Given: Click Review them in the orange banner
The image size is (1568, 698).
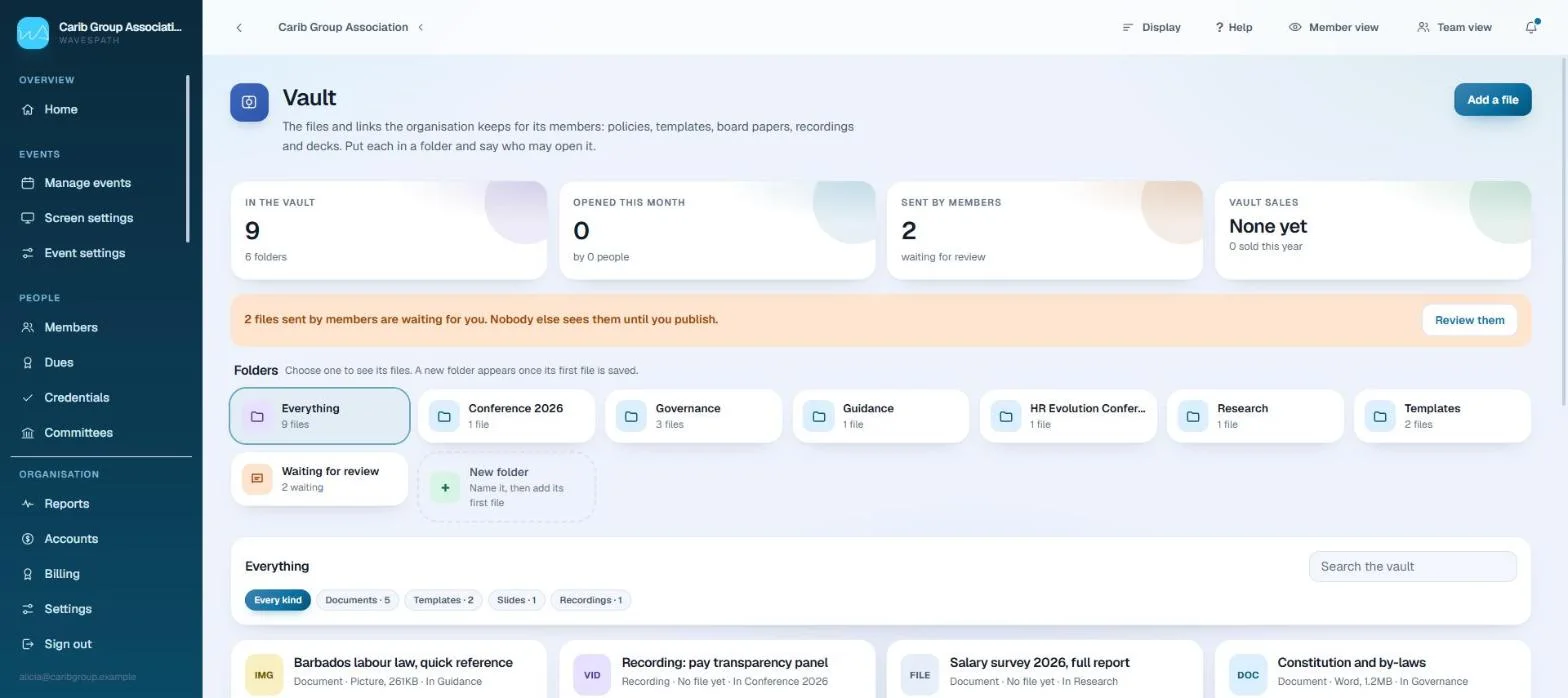Looking at the screenshot, I should 1470,321.
